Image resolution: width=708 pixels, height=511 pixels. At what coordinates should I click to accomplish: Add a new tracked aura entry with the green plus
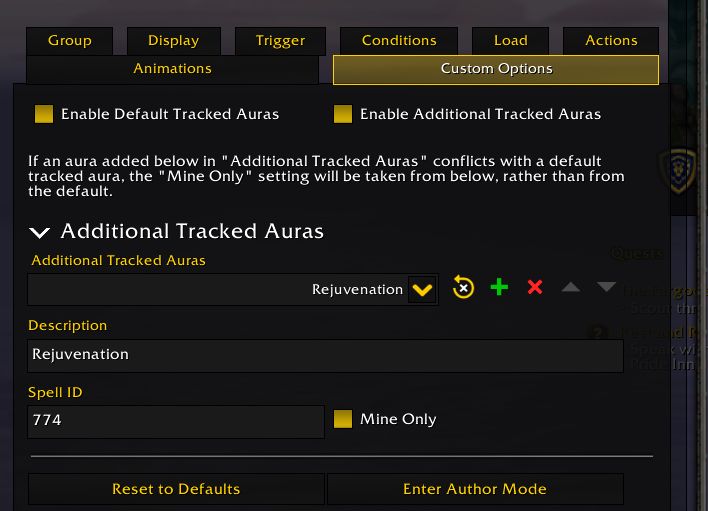(499, 288)
